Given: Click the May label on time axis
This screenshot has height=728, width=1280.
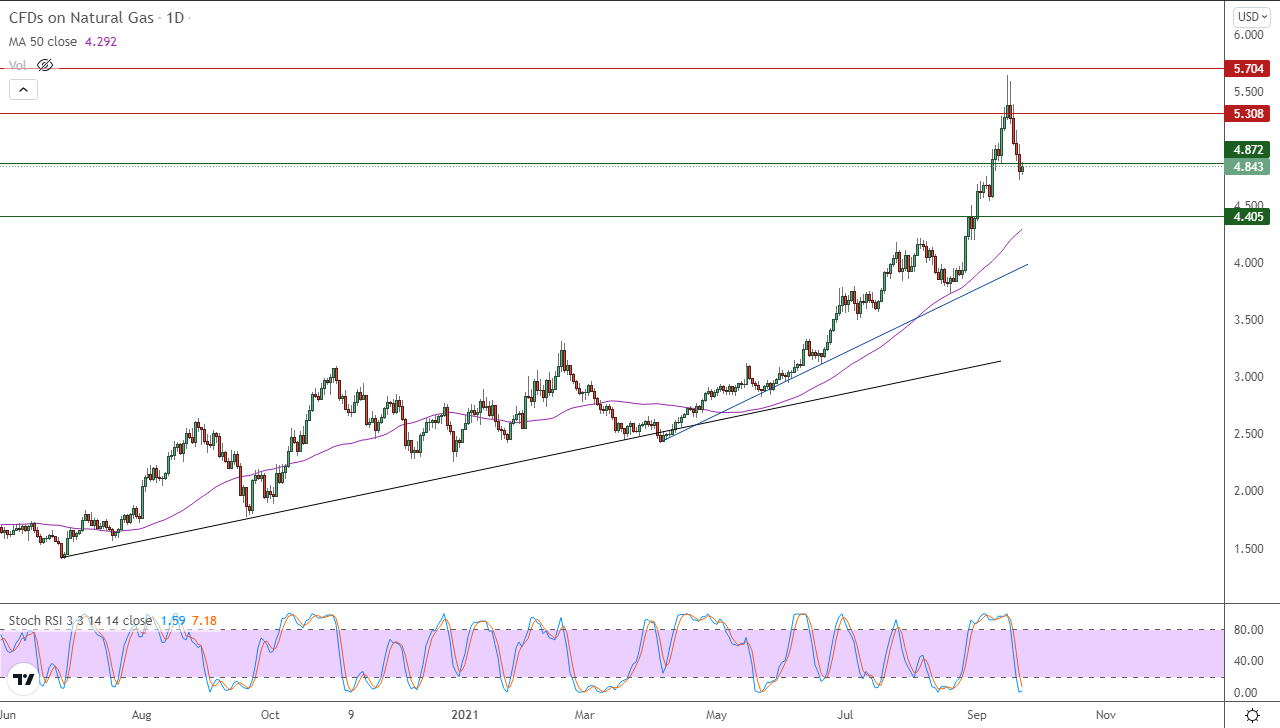Looking at the screenshot, I should click(716, 715).
